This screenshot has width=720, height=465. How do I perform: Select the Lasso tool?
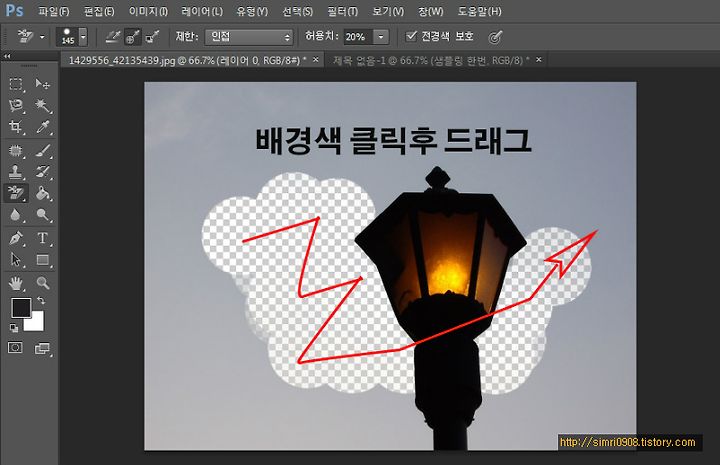16,106
